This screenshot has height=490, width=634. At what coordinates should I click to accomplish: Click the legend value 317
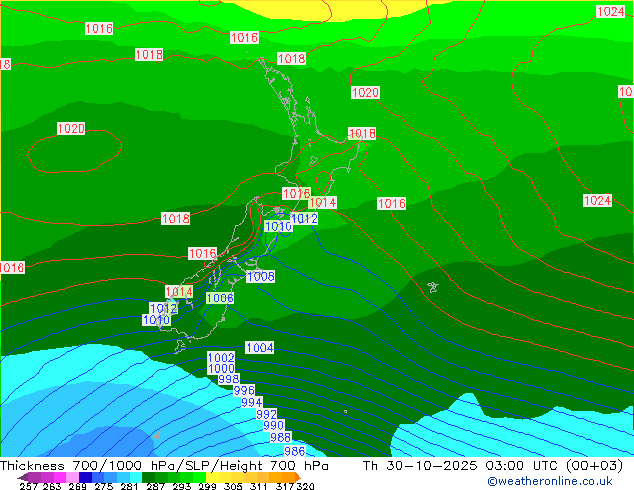point(285,486)
